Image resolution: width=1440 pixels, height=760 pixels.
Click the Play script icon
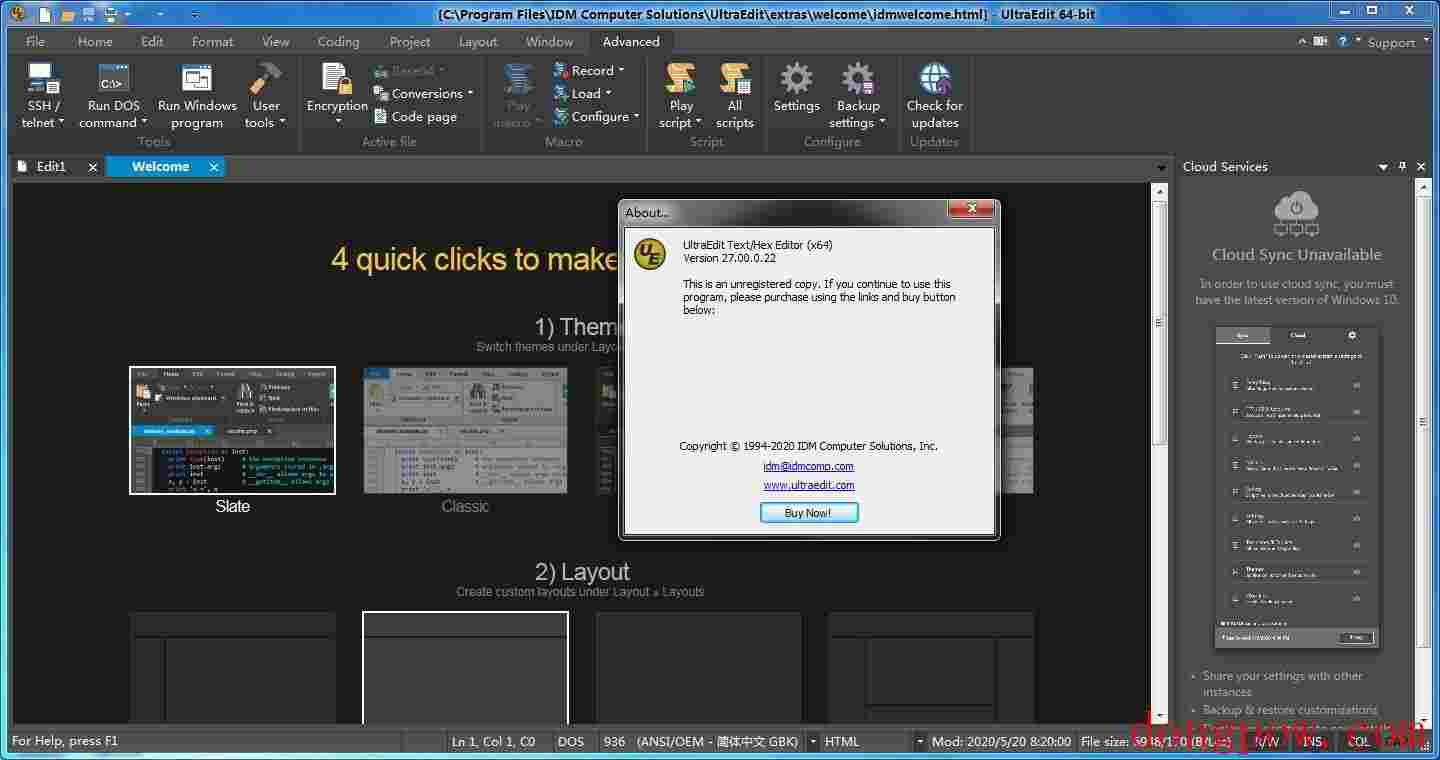tap(681, 78)
